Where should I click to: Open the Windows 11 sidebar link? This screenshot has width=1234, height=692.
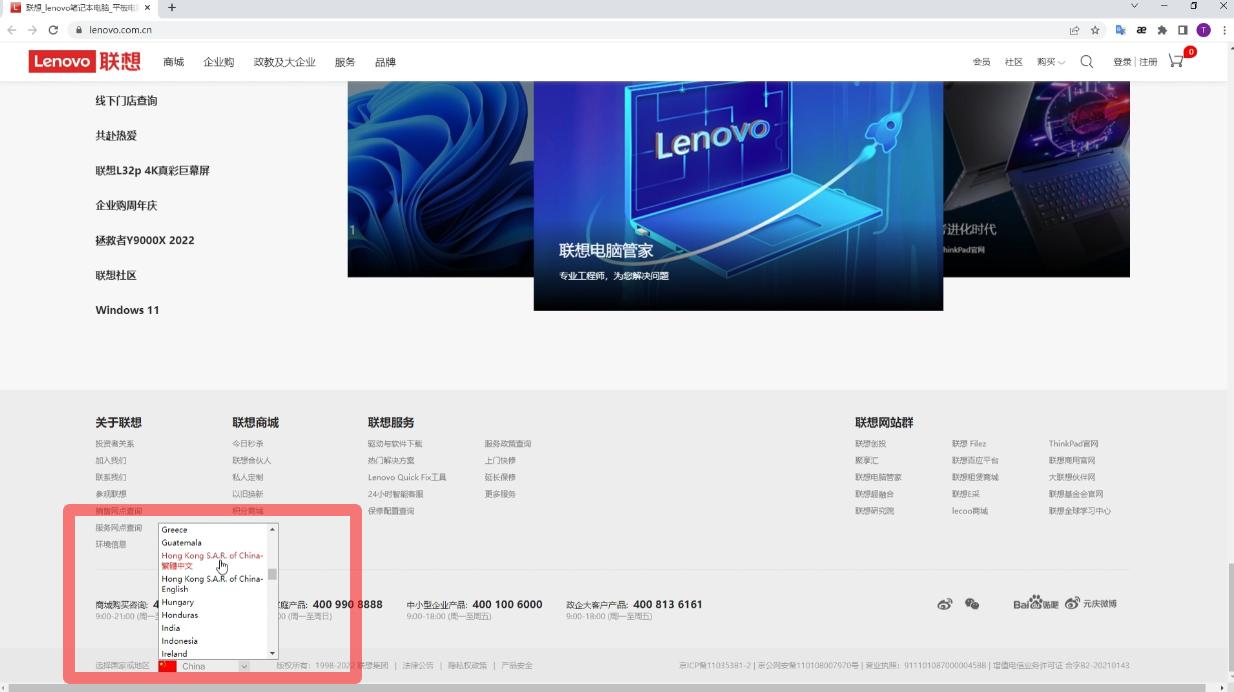pyautogui.click(x=127, y=310)
